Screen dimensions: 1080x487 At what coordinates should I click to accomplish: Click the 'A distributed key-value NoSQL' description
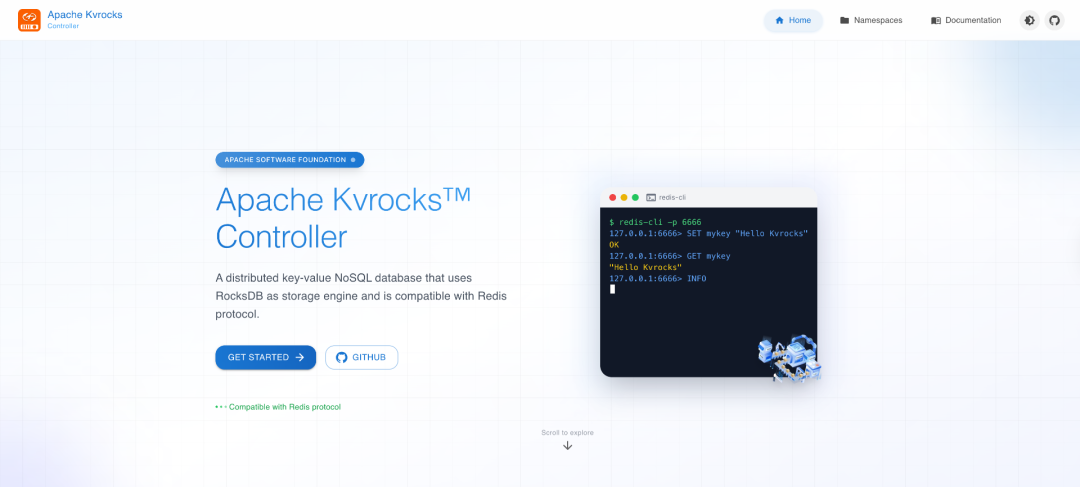[362, 296]
